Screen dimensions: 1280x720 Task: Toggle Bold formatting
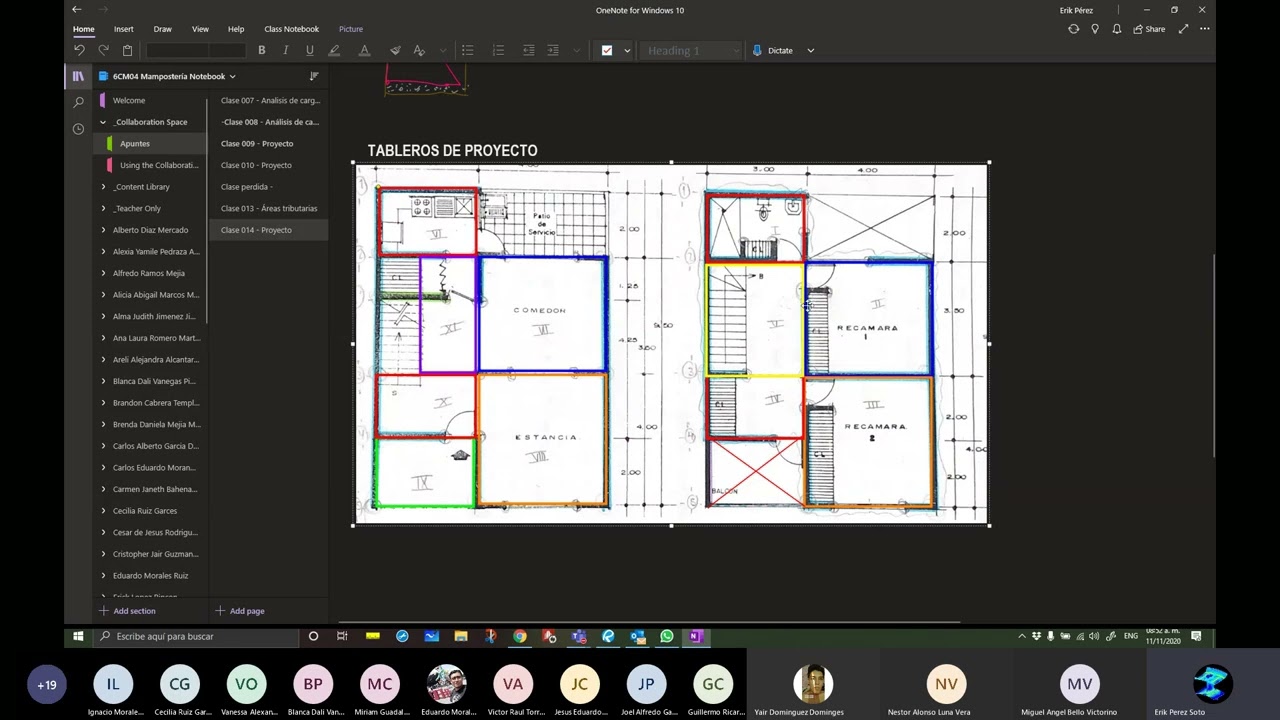click(262, 50)
